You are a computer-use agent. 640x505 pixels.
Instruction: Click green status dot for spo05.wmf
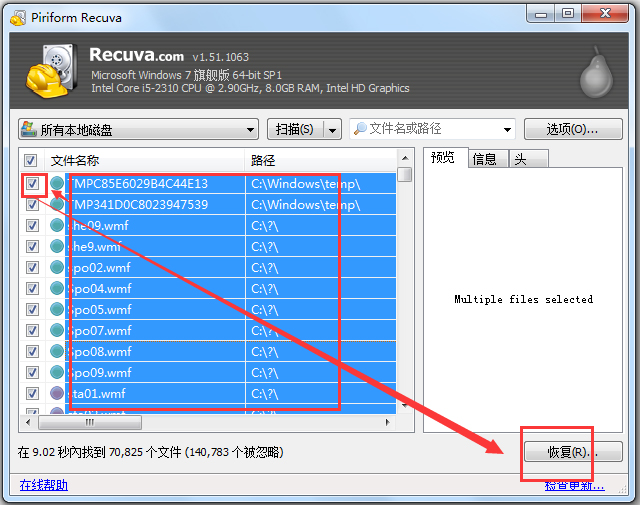[57, 309]
